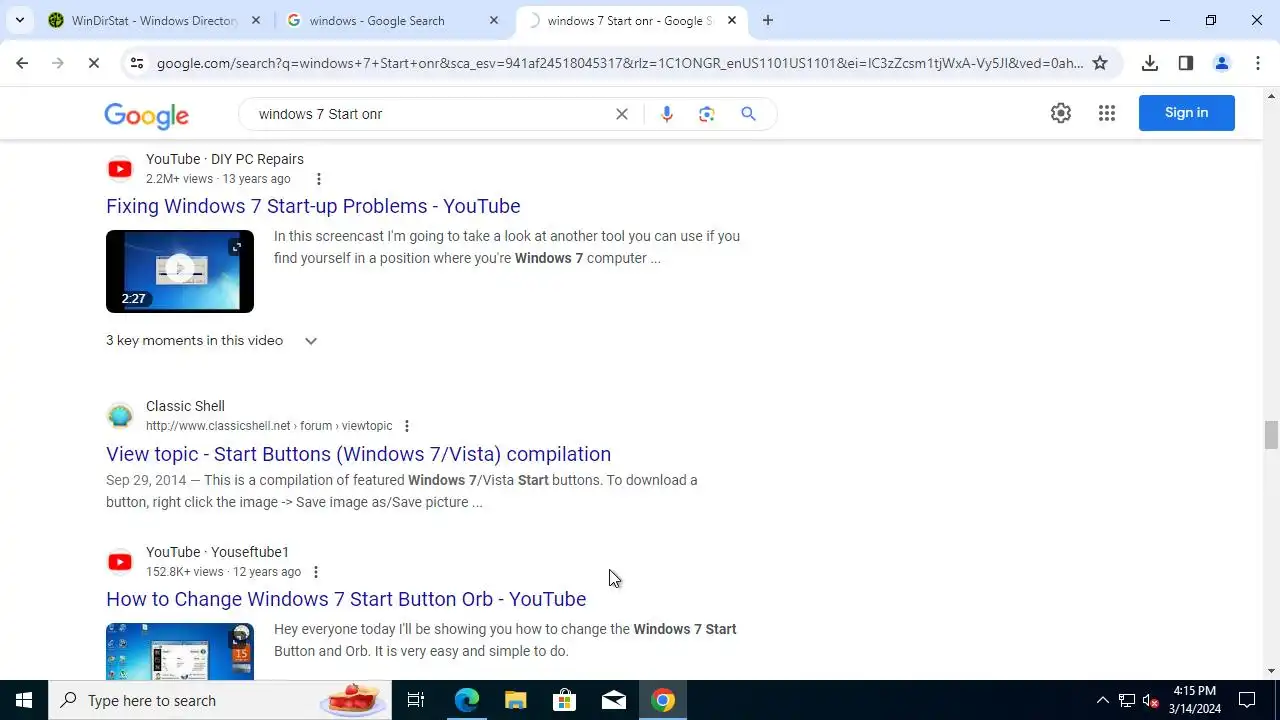Image resolution: width=1280 pixels, height=720 pixels.
Task: Show hidden system tray icons
Action: click(x=1103, y=700)
